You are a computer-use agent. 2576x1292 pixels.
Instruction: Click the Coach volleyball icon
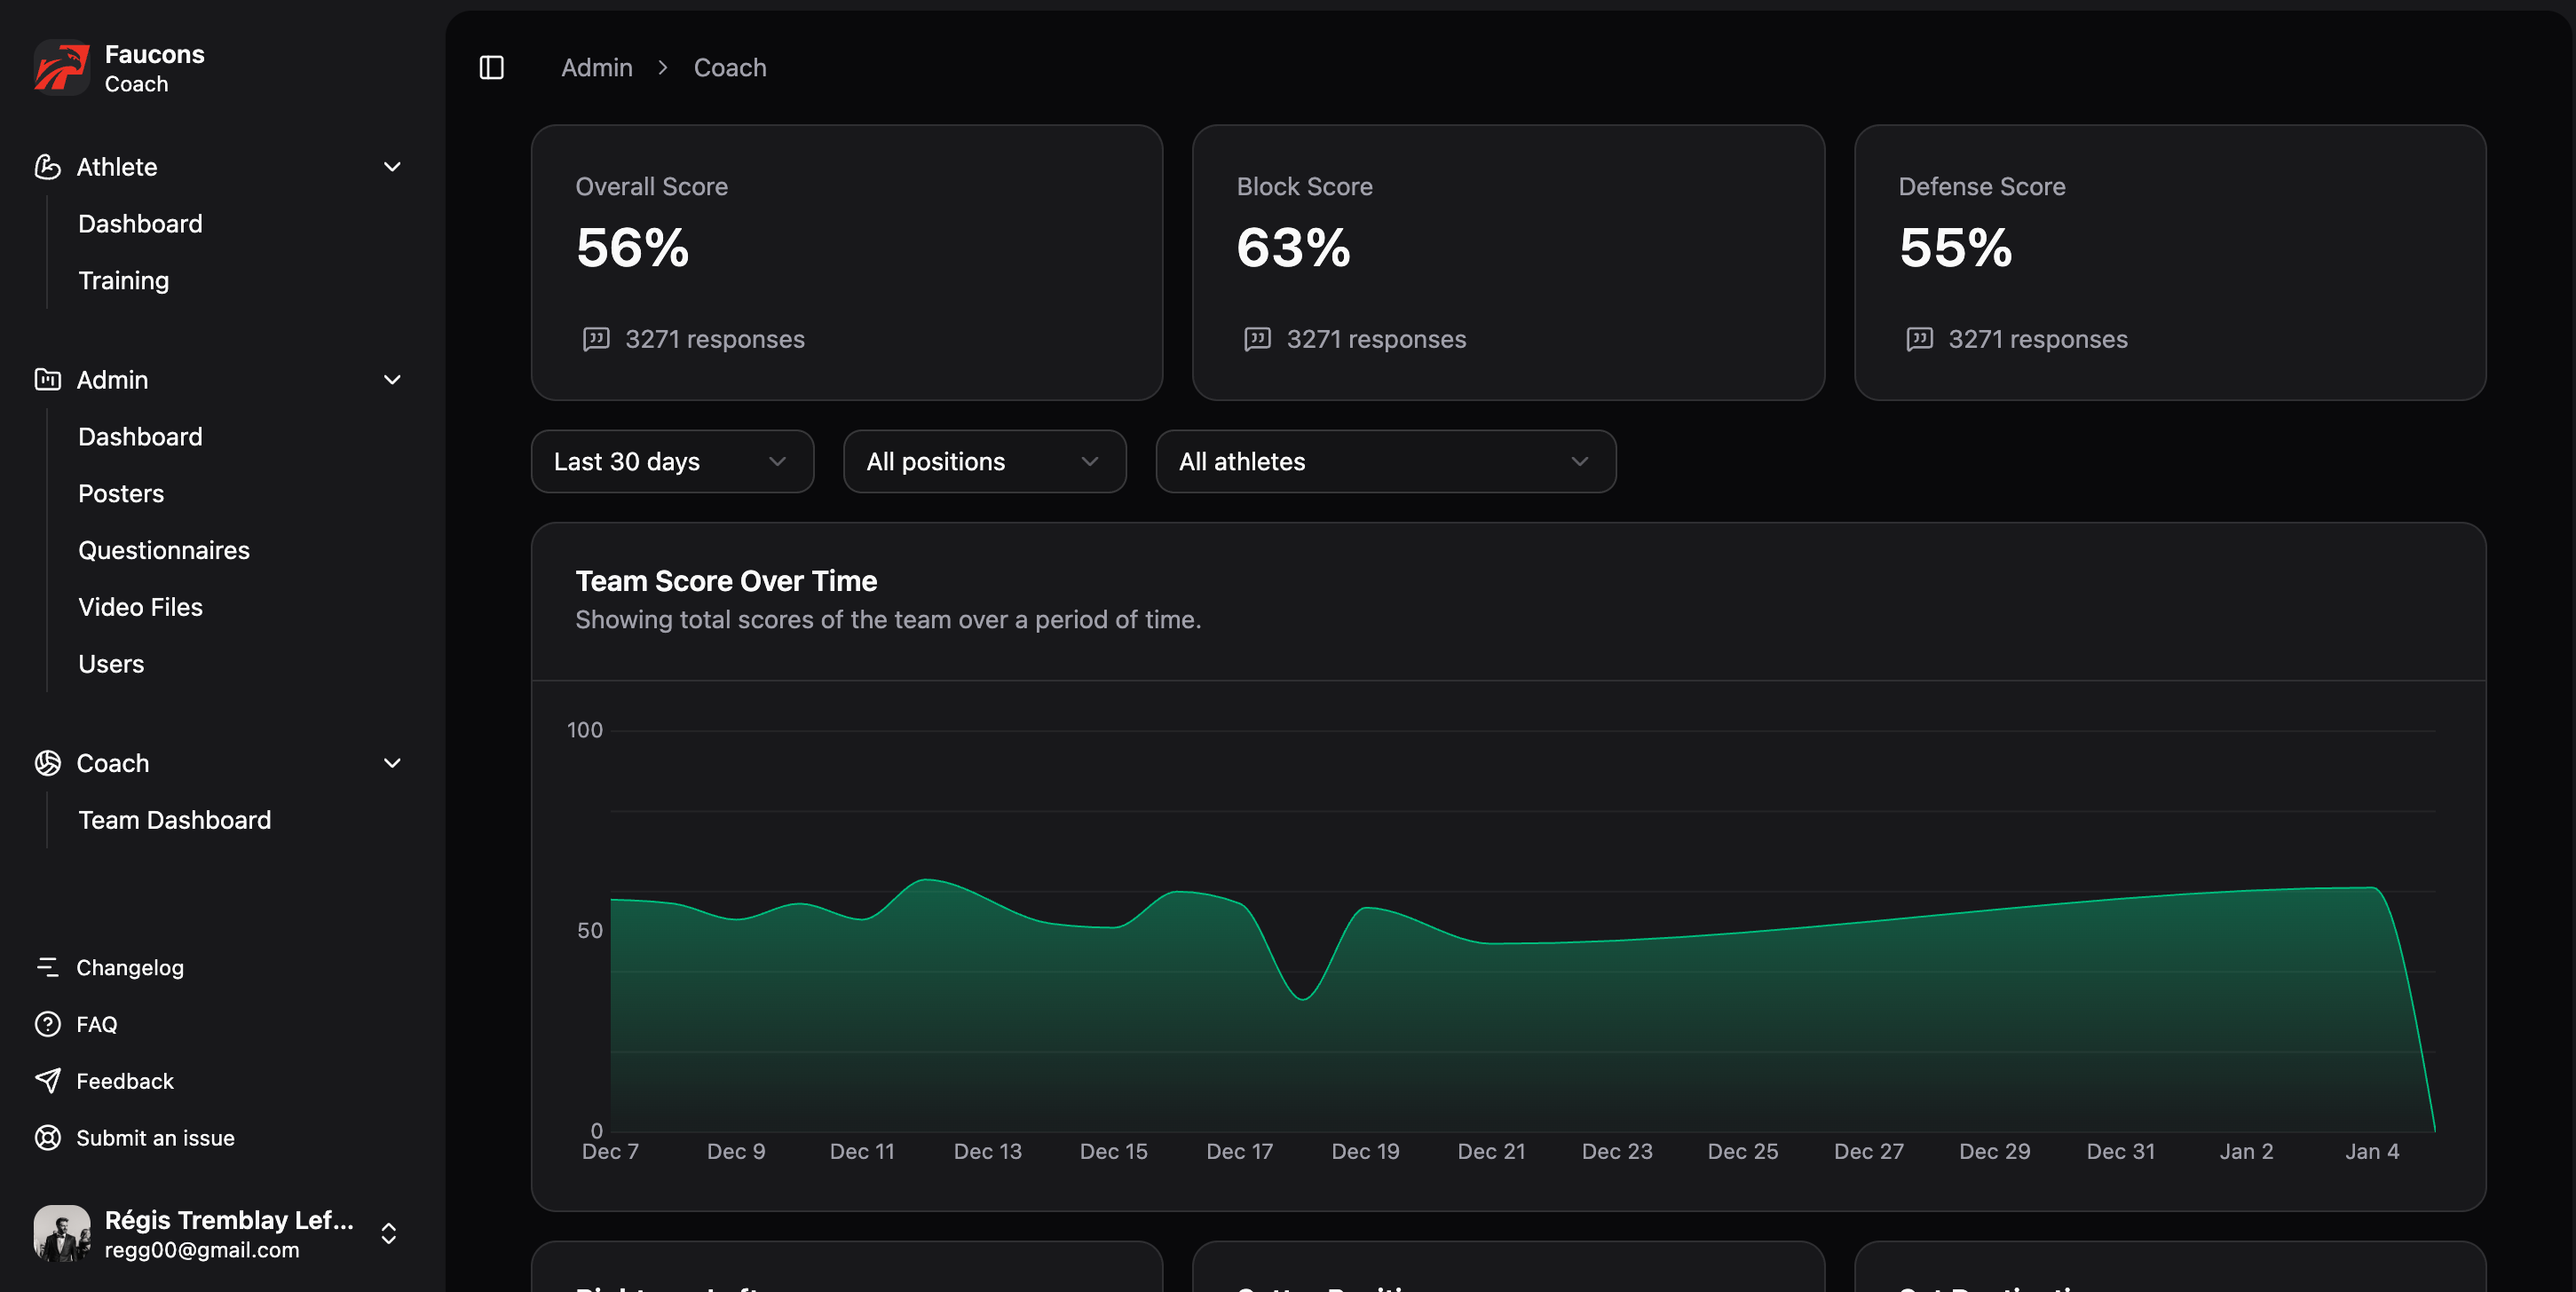click(x=47, y=763)
